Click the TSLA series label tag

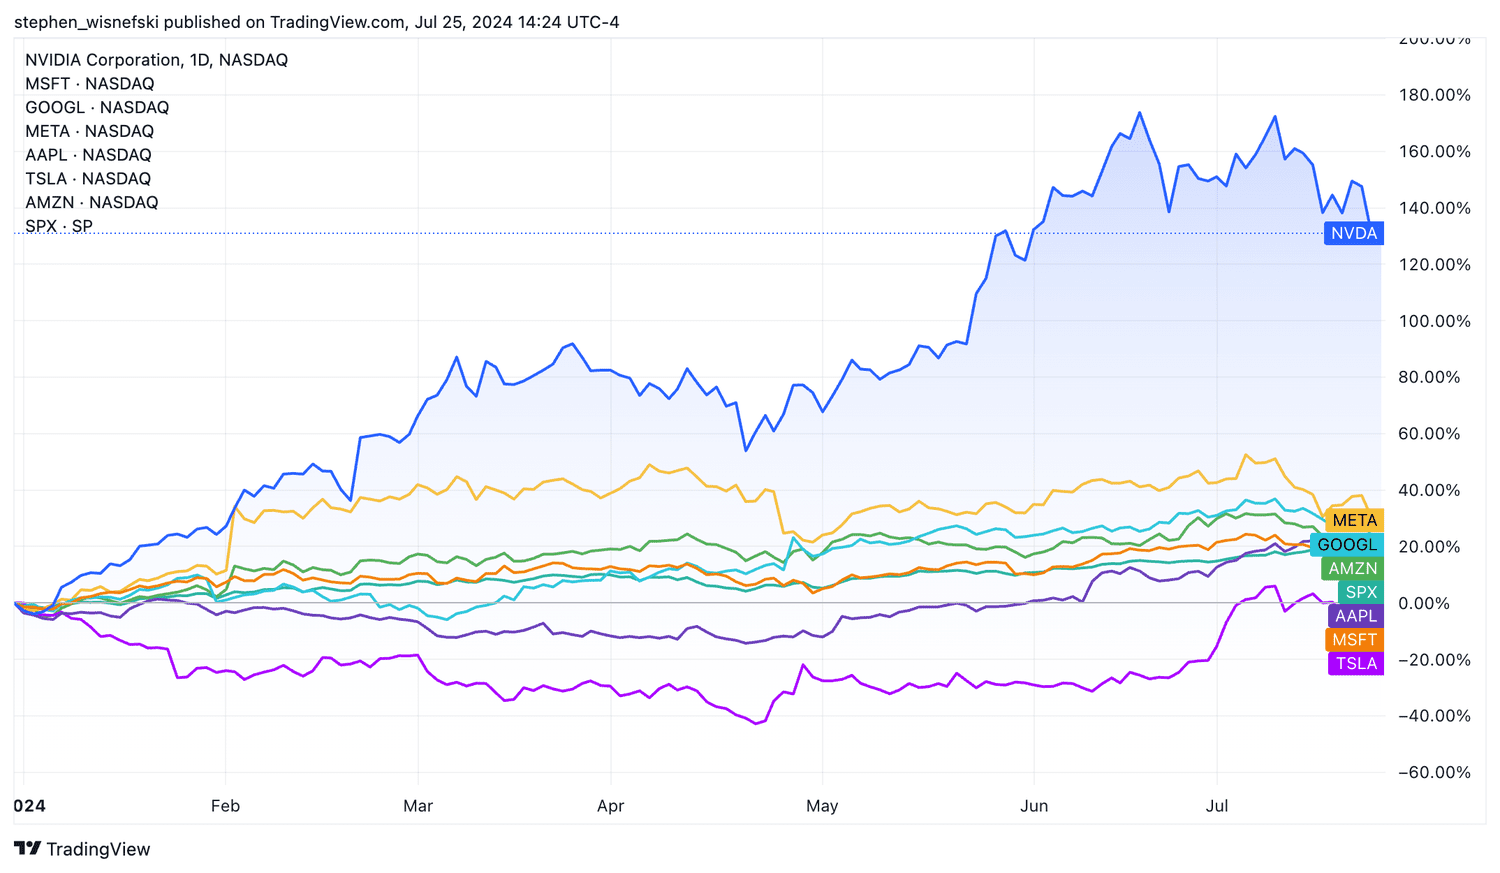(x=1356, y=663)
